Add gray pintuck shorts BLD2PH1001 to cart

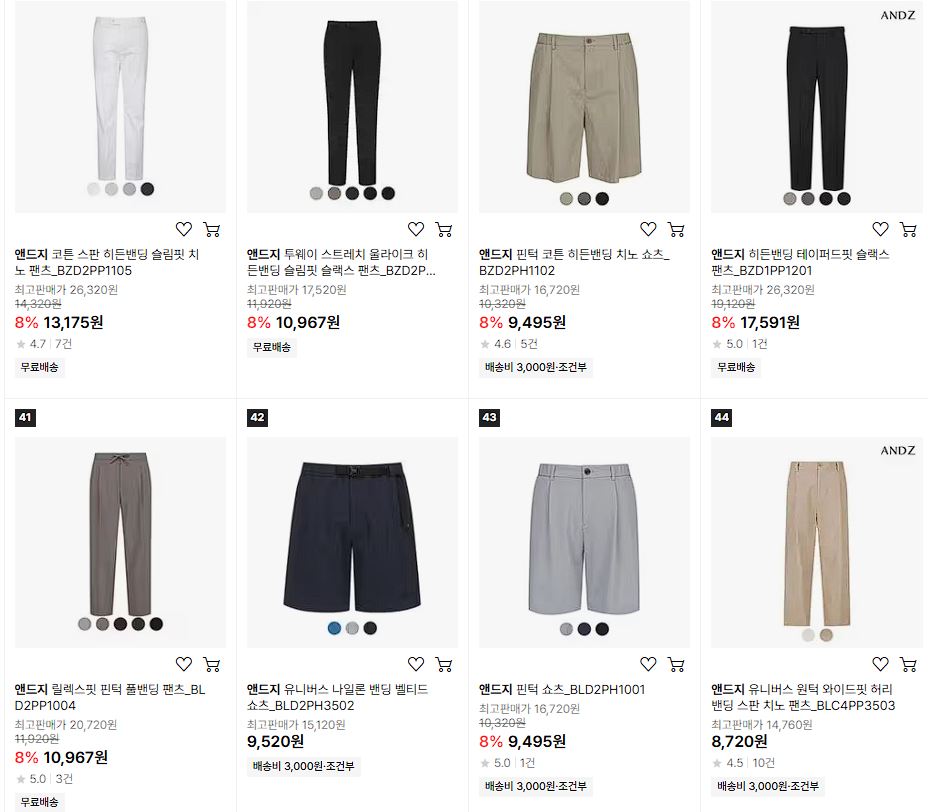coord(676,664)
